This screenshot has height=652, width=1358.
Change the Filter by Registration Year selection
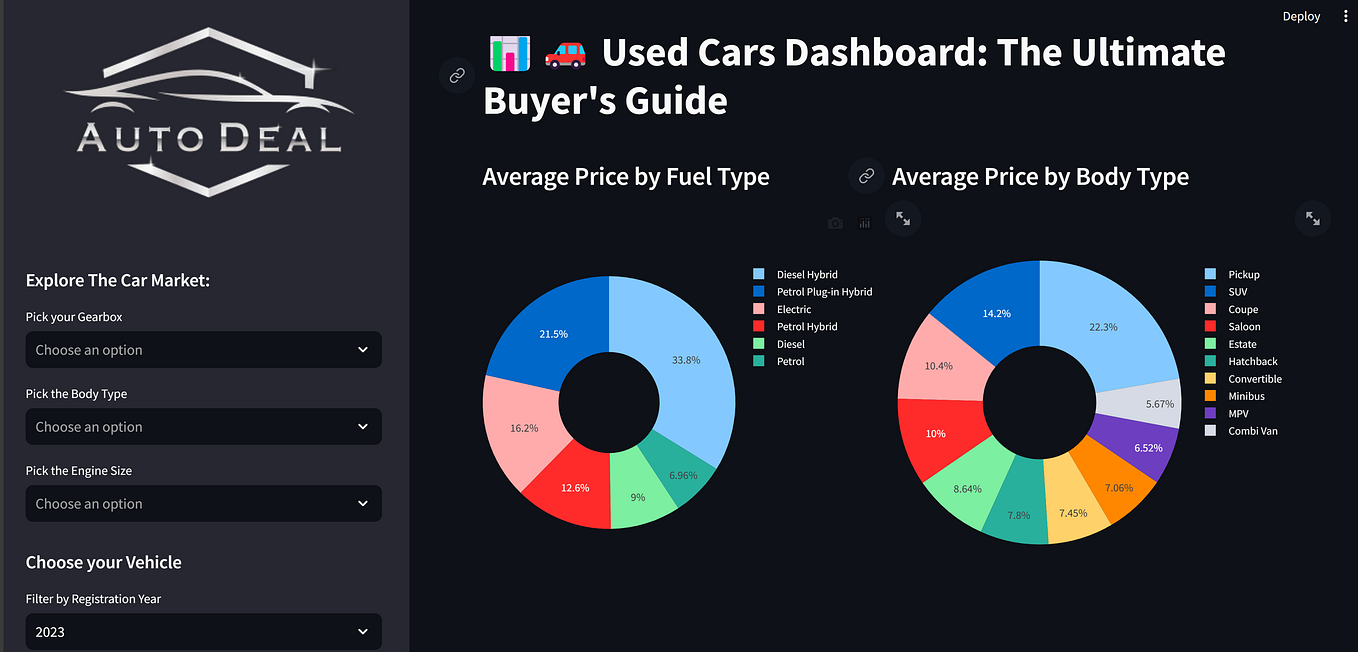(203, 631)
